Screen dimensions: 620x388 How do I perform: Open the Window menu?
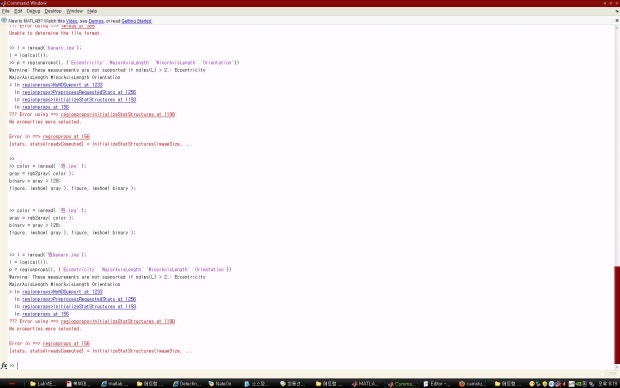[74, 11]
